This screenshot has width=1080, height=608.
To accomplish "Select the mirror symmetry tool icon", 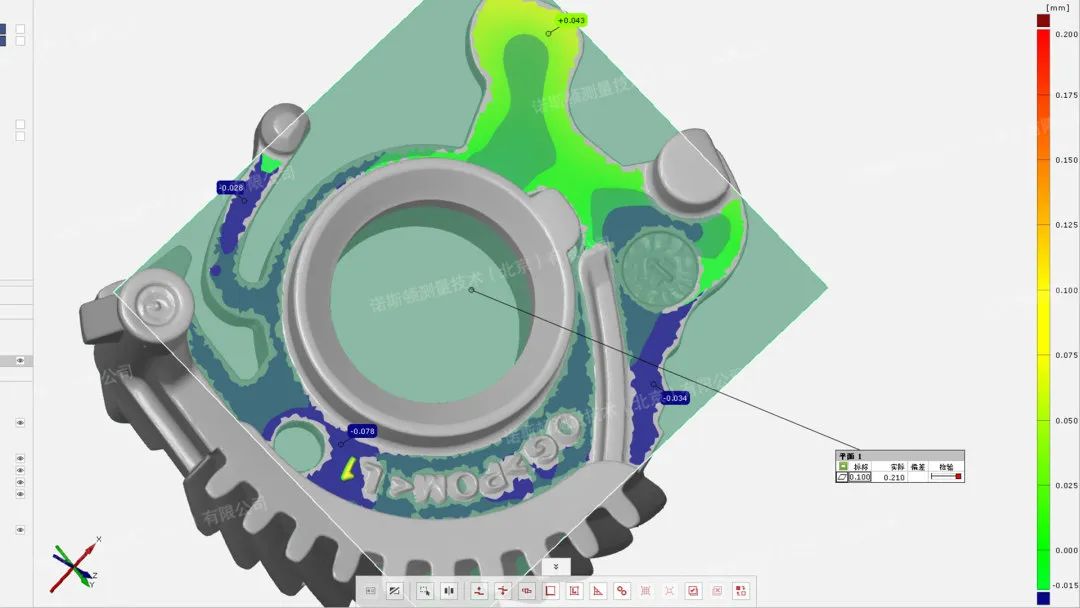I will tap(449, 591).
